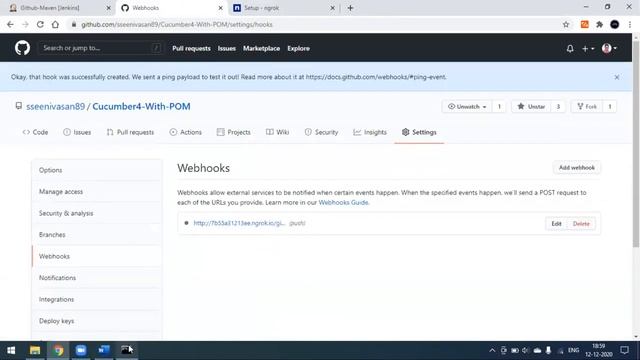
Task: Click the browser back arrow
Action: coord(10,24)
